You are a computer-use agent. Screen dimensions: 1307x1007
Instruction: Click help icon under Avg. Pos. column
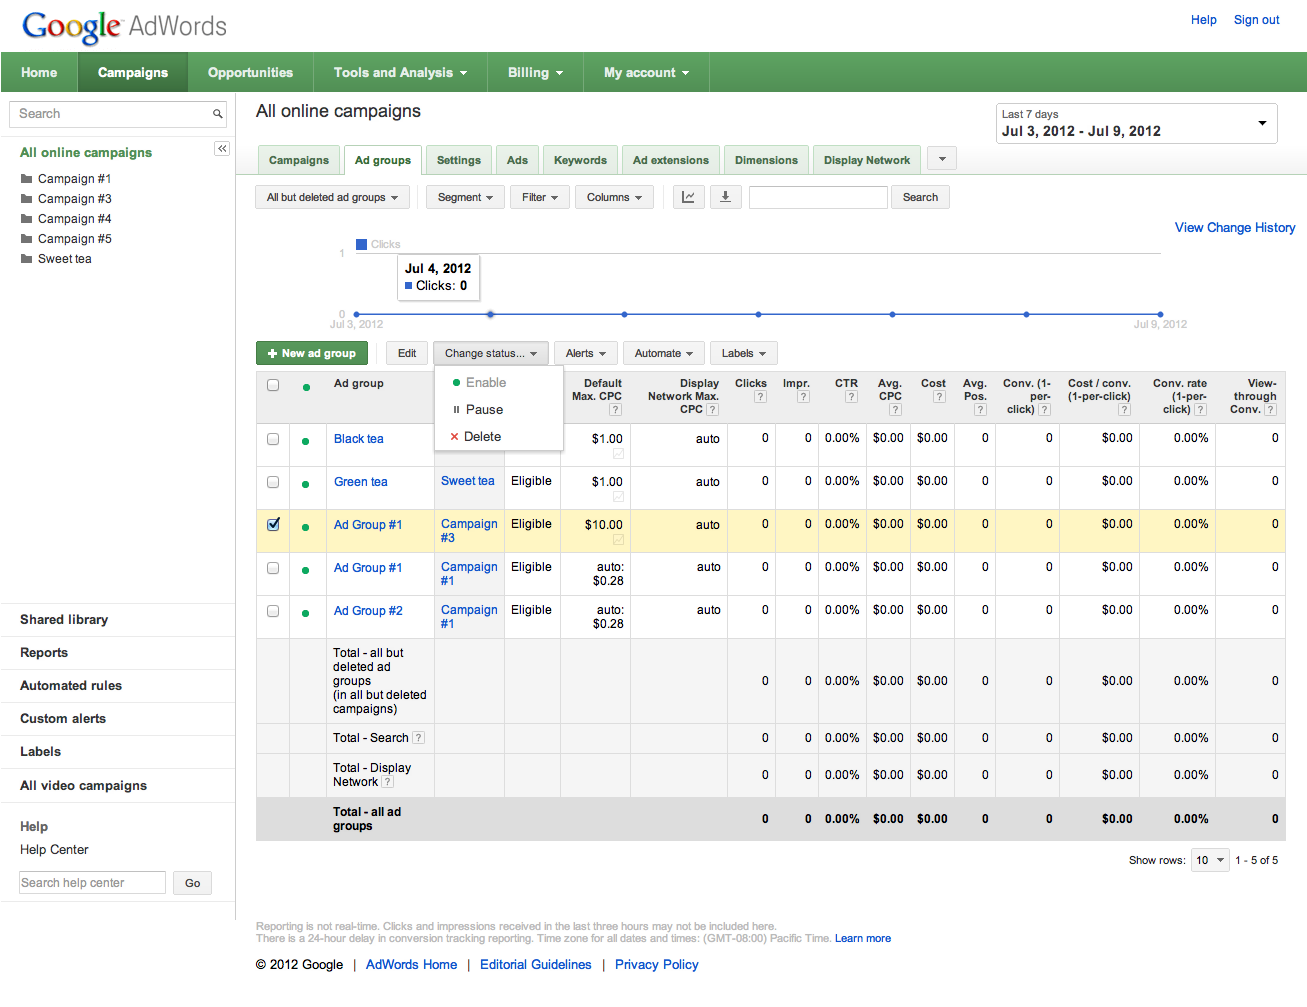click(980, 409)
